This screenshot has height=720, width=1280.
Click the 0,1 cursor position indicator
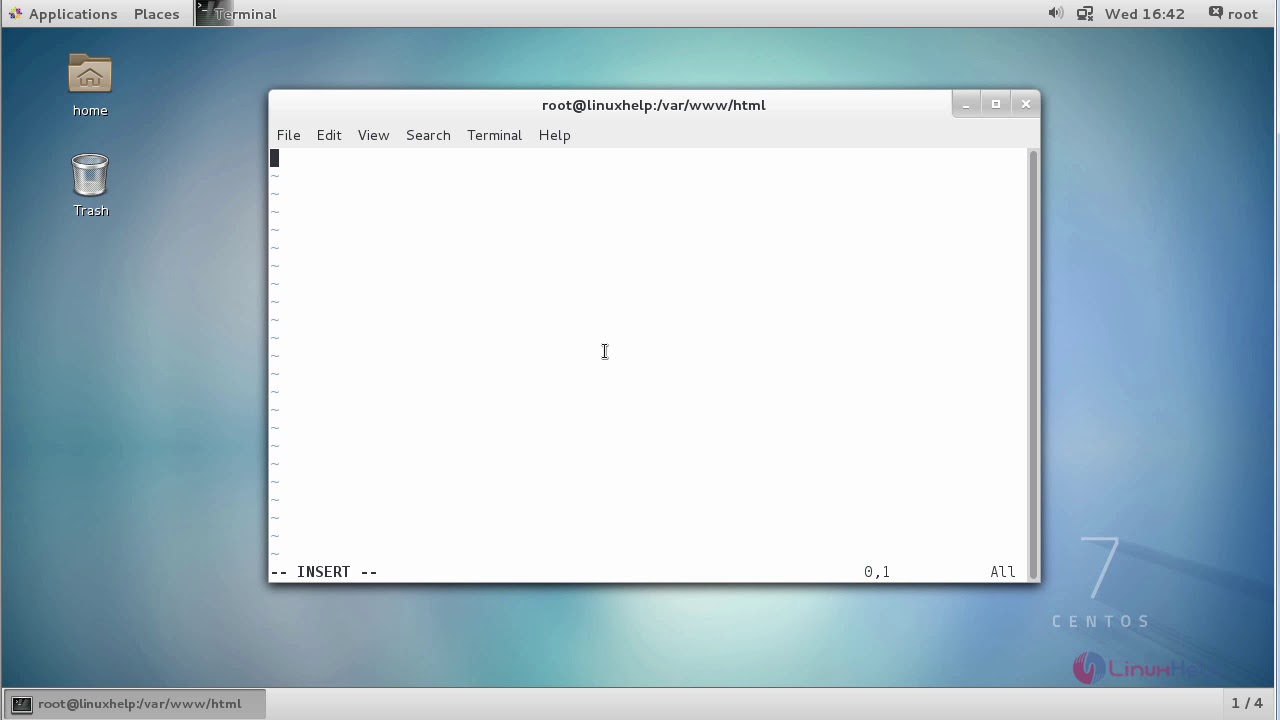click(877, 572)
